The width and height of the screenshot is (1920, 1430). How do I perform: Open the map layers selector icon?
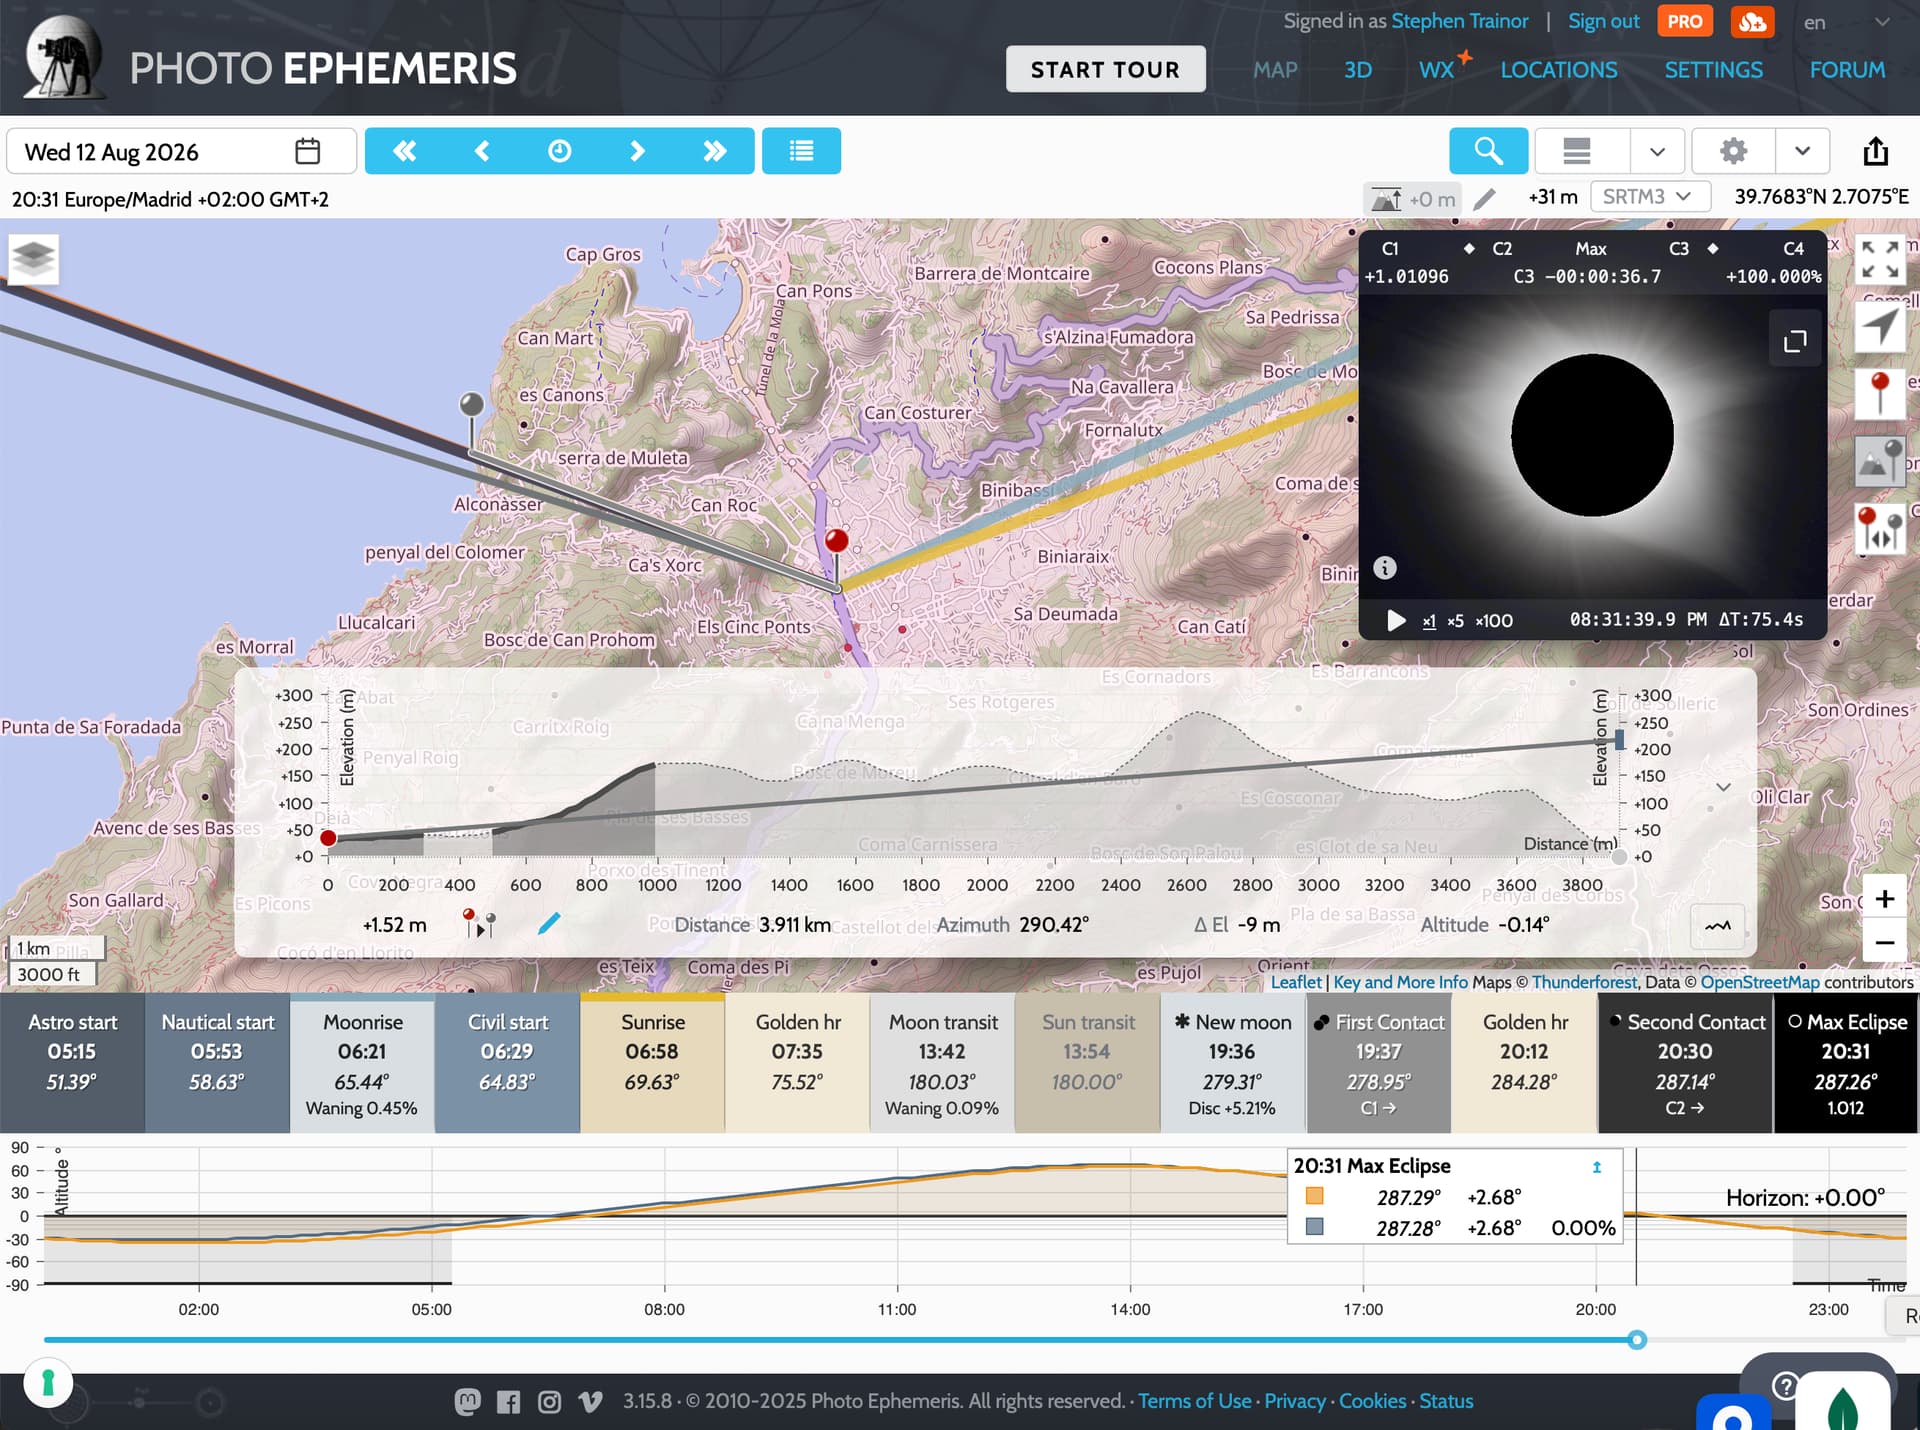33,259
